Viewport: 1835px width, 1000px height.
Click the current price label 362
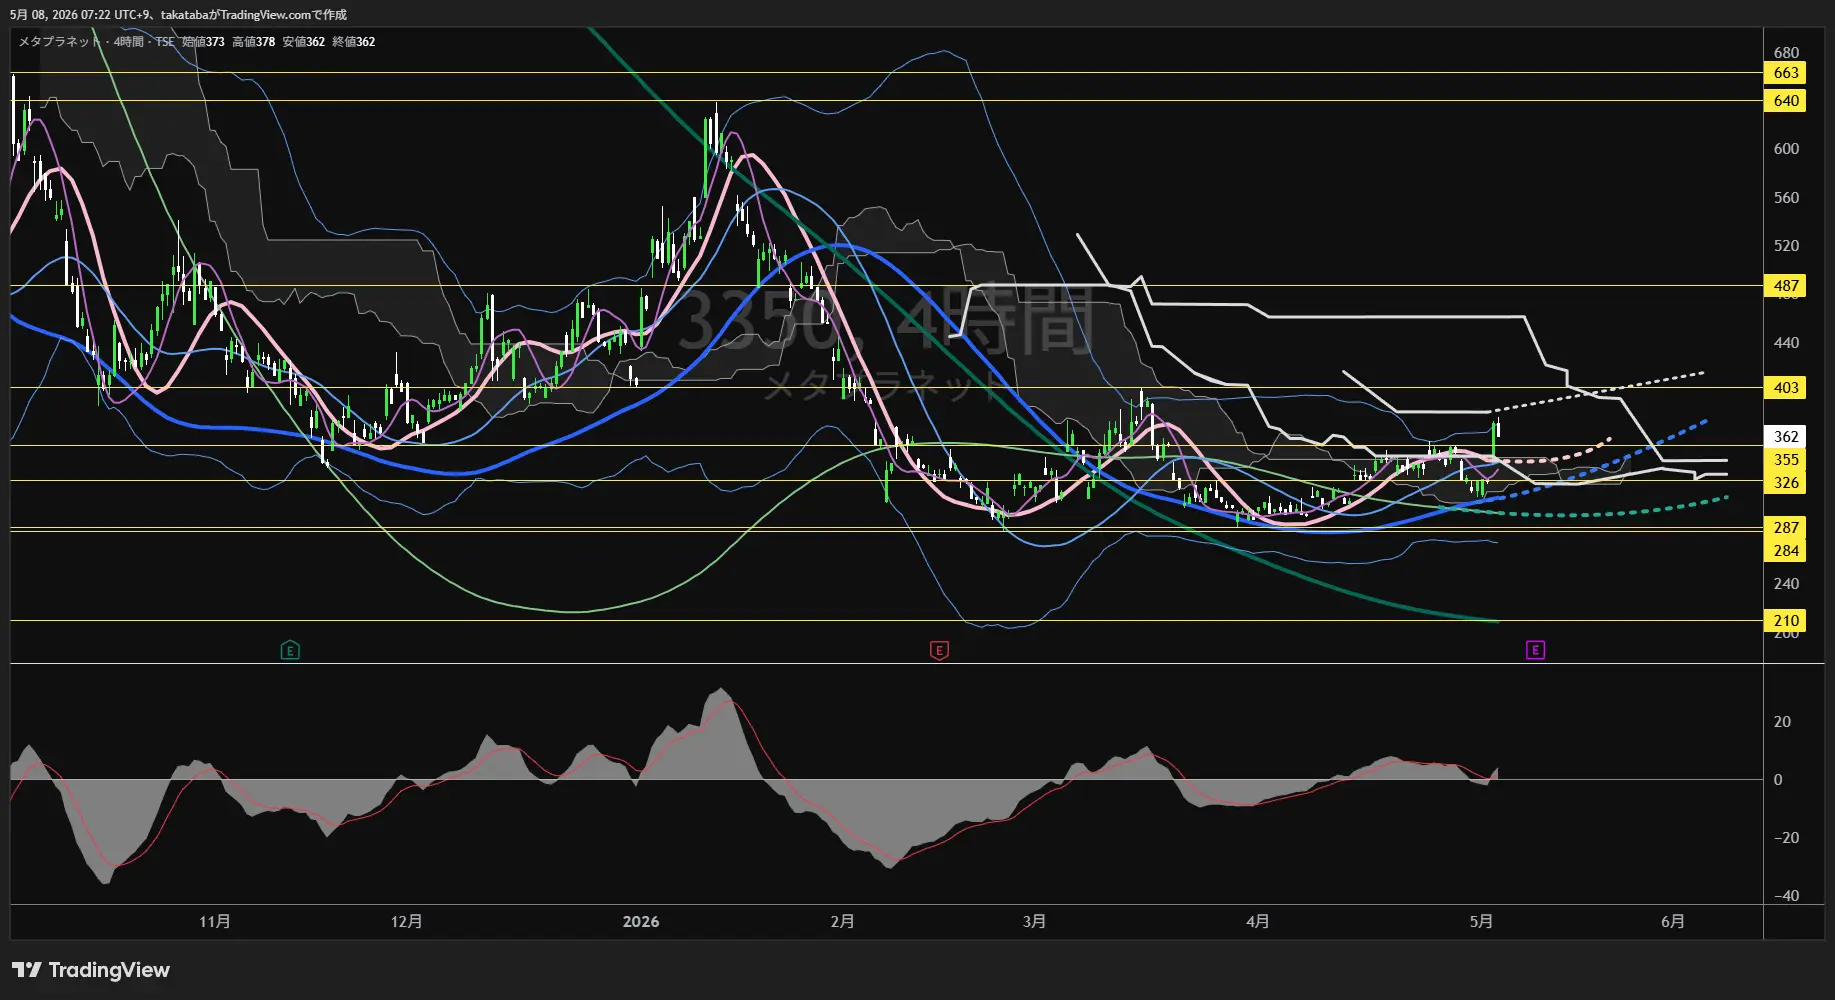point(1786,437)
